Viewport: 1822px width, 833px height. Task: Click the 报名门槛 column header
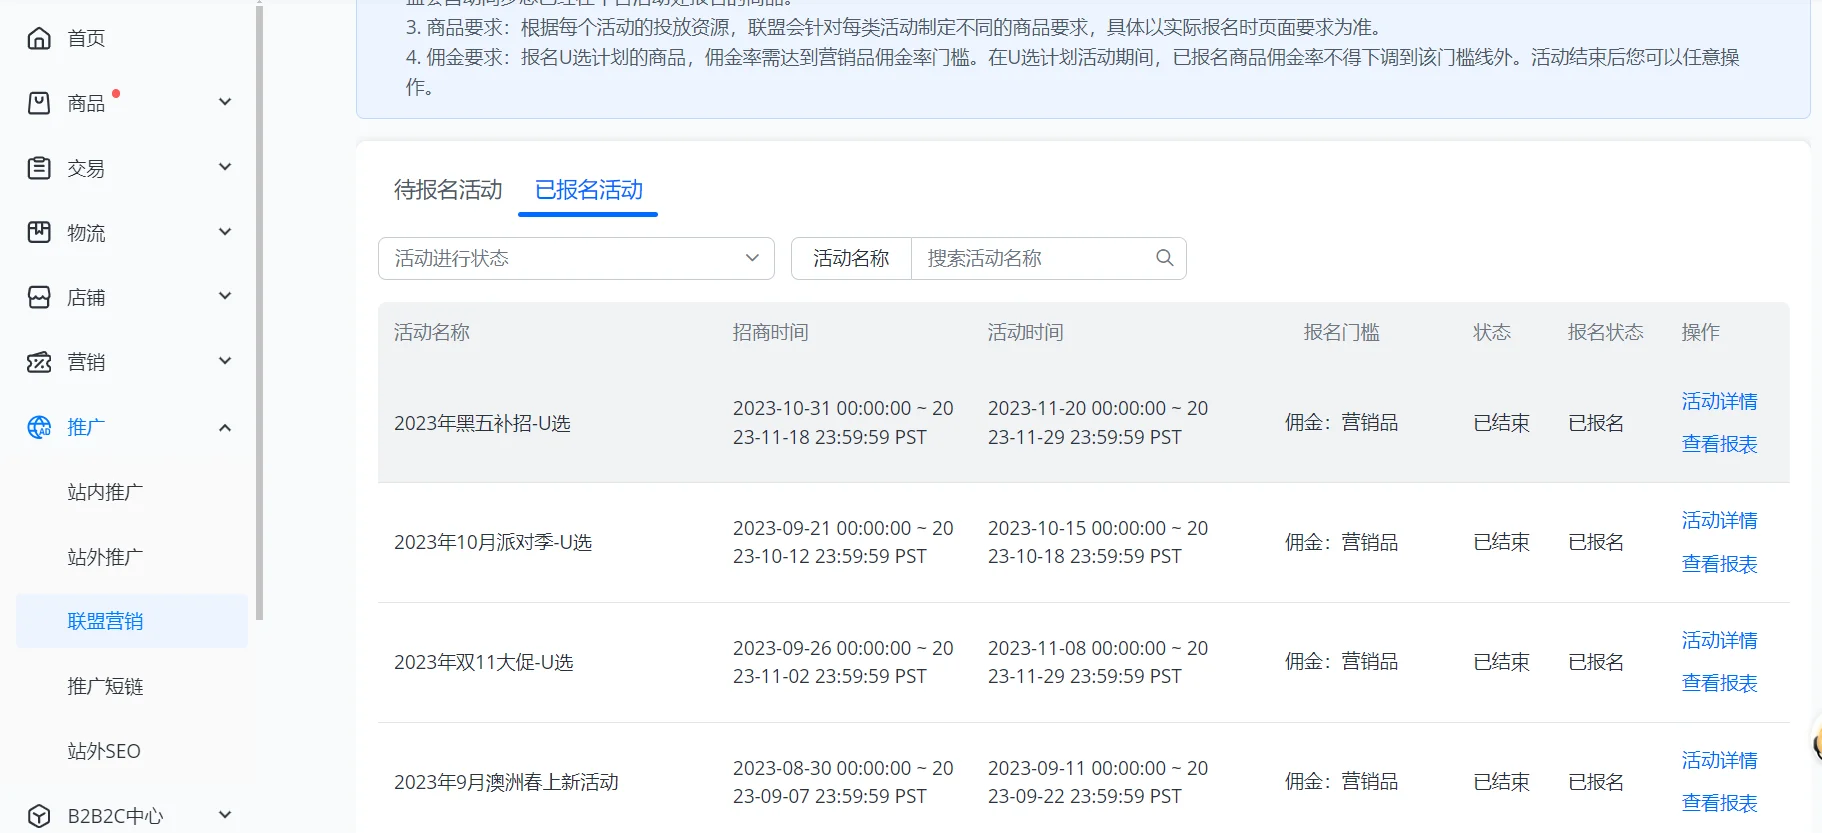click(x=1341, y=332)
